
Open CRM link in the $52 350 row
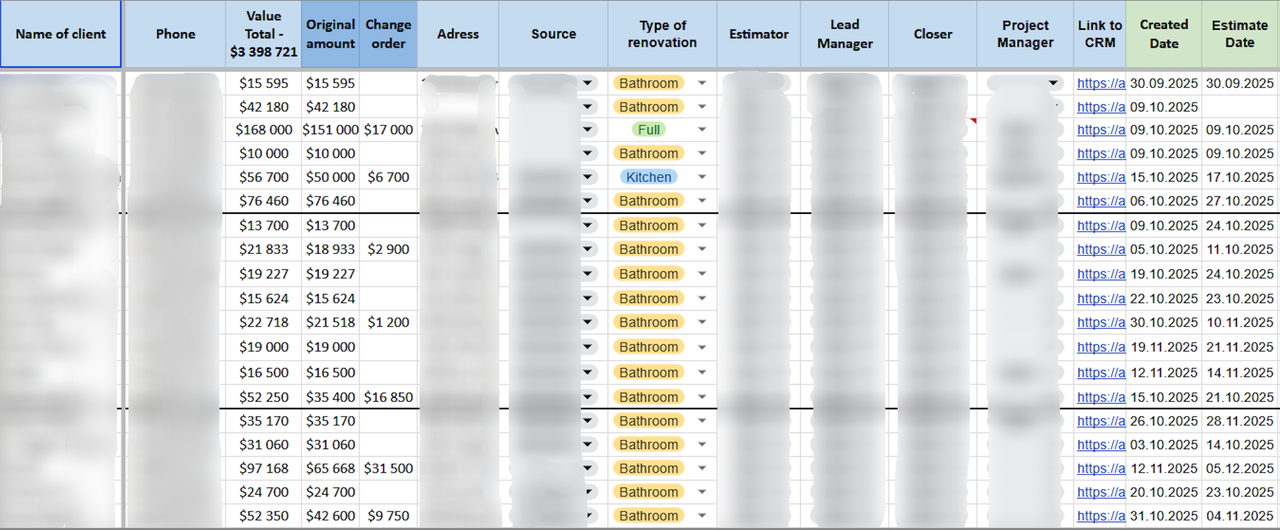1101,517
